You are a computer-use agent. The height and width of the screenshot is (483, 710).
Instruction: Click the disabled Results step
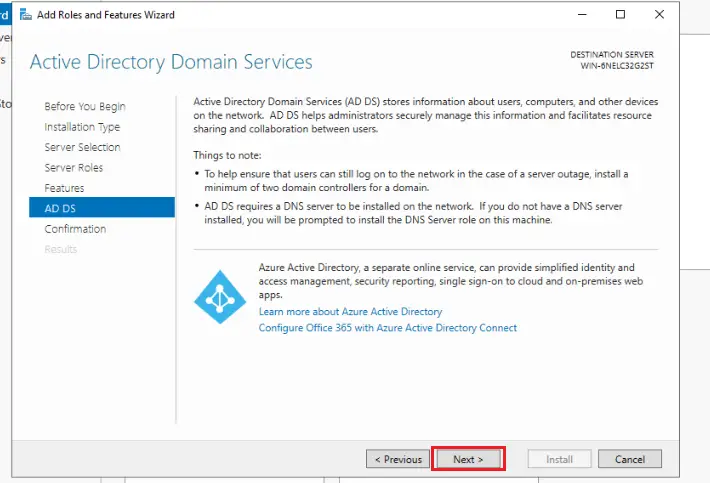(x=61, y=249)
